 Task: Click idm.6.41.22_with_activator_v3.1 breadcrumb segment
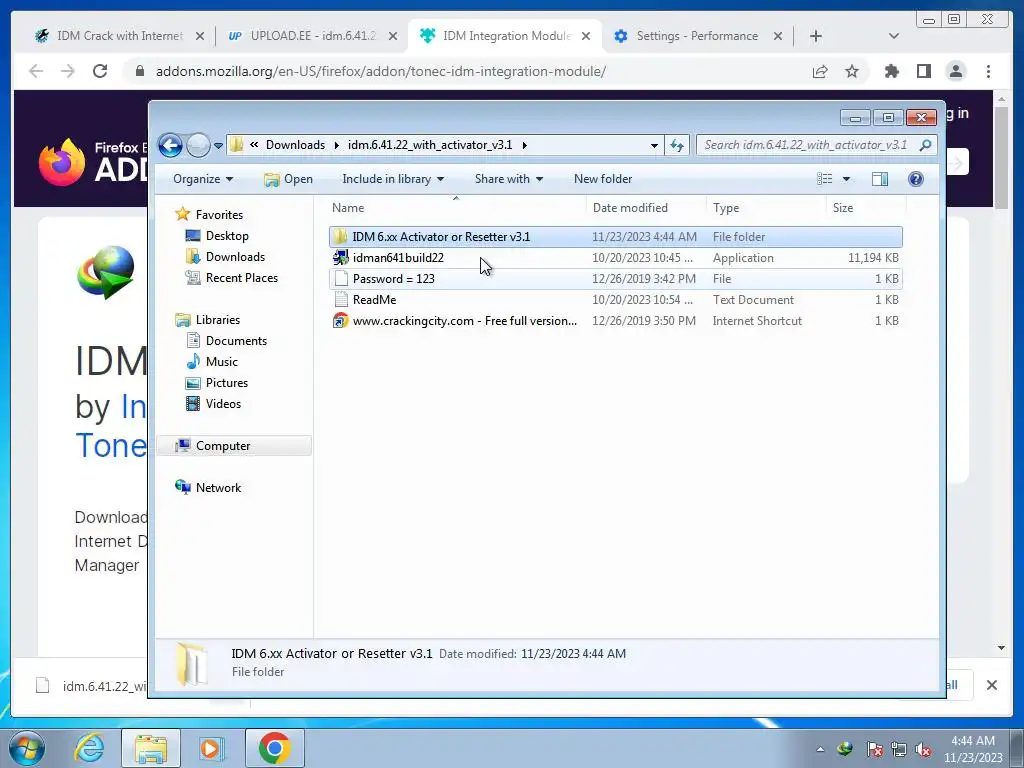(x=430, y=145)
